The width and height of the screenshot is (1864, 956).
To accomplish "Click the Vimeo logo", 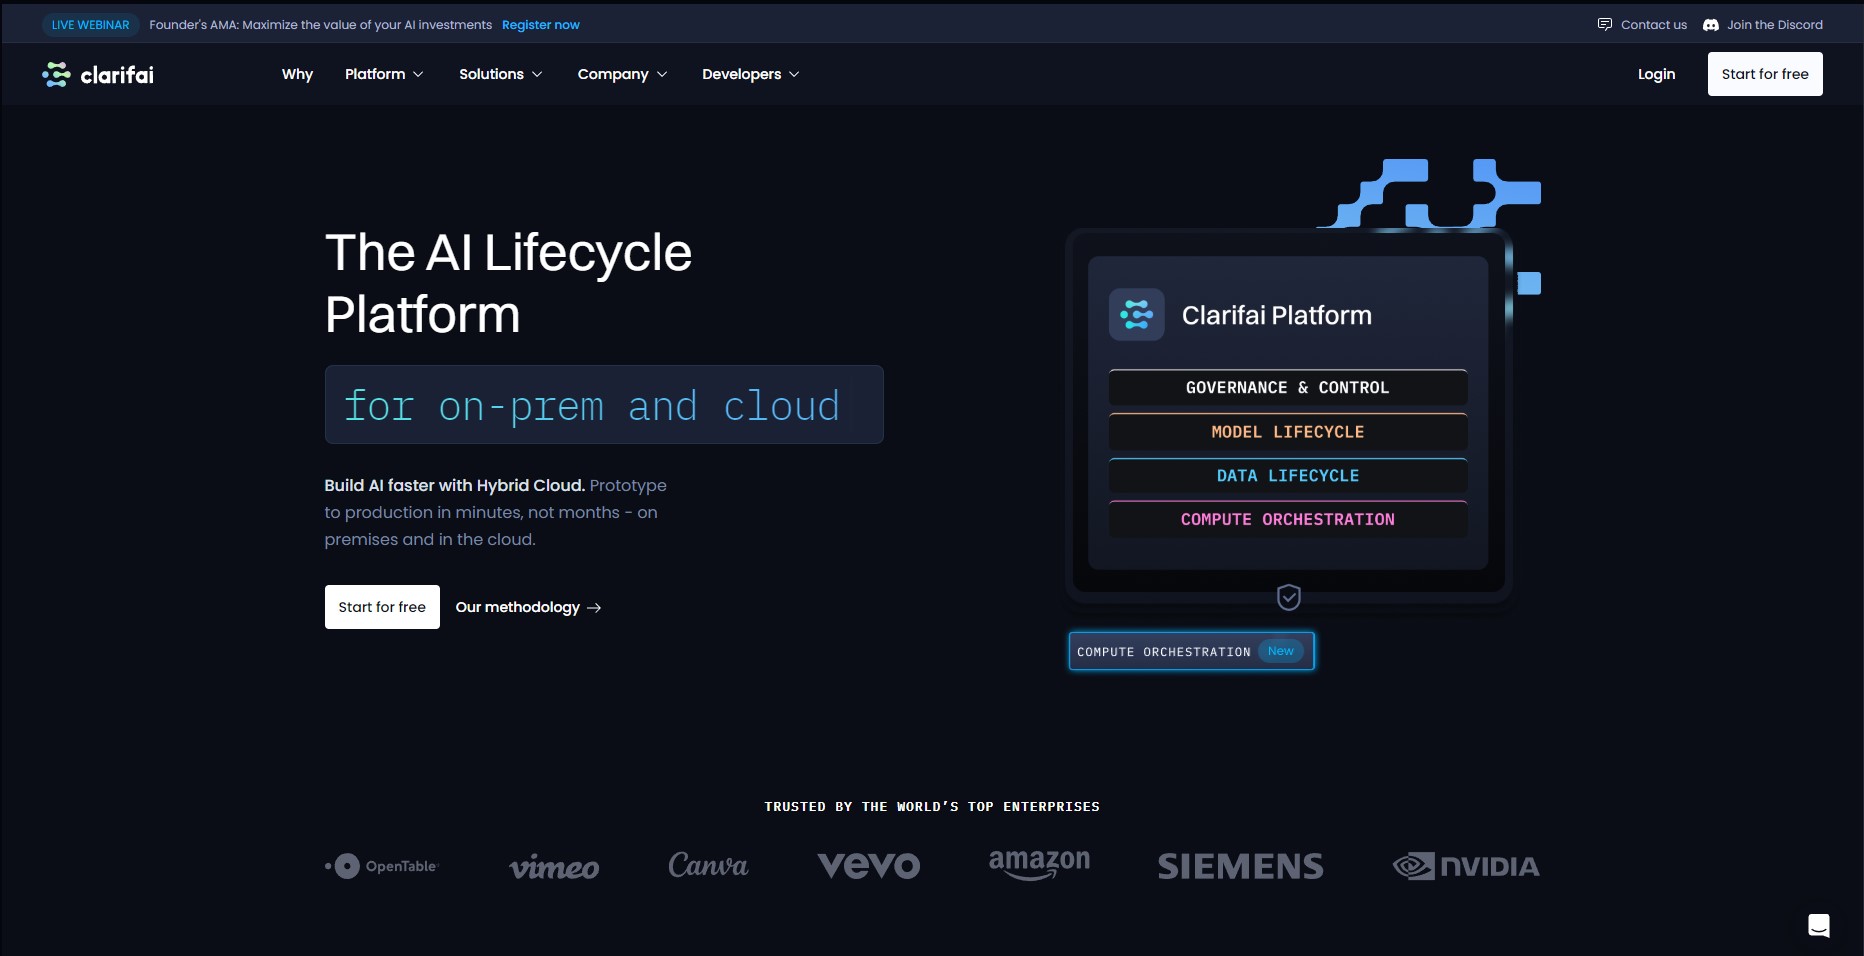I will click(x=554, y=867).
